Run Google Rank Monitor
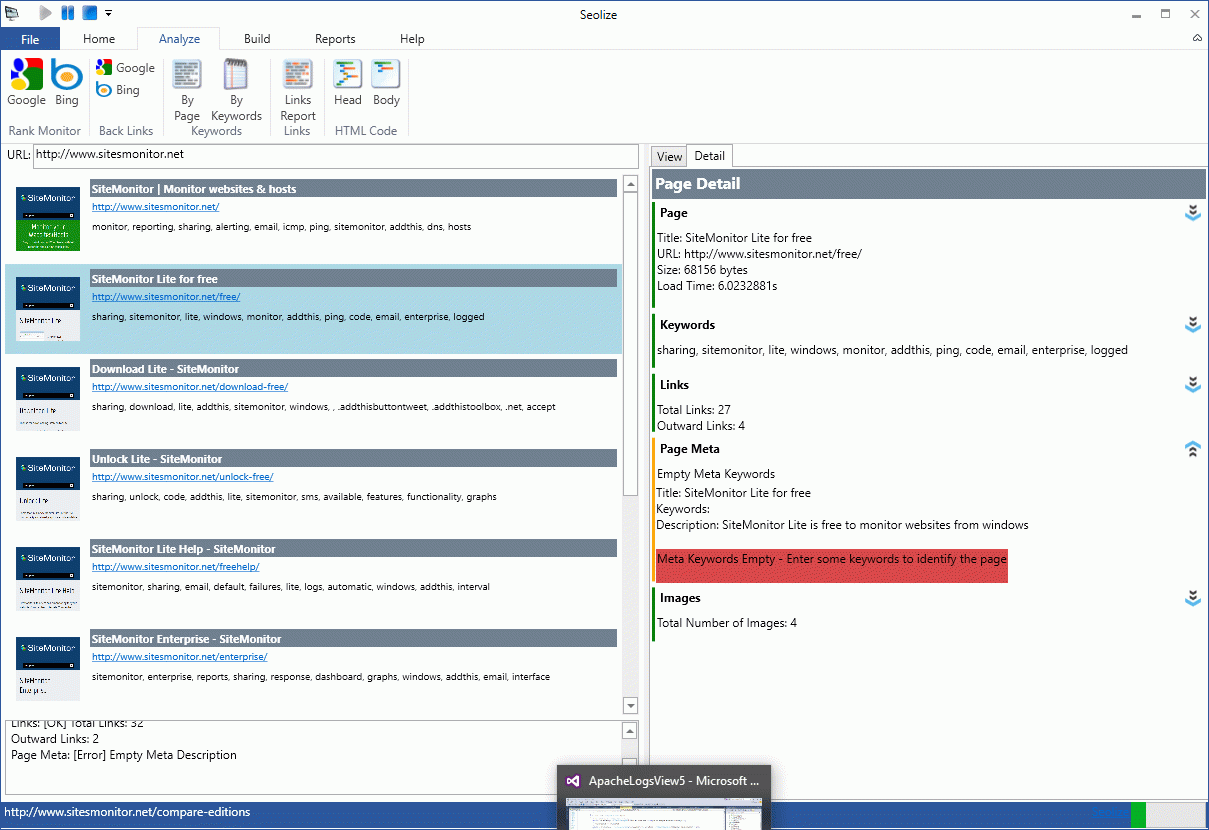 tap(26, 82)
